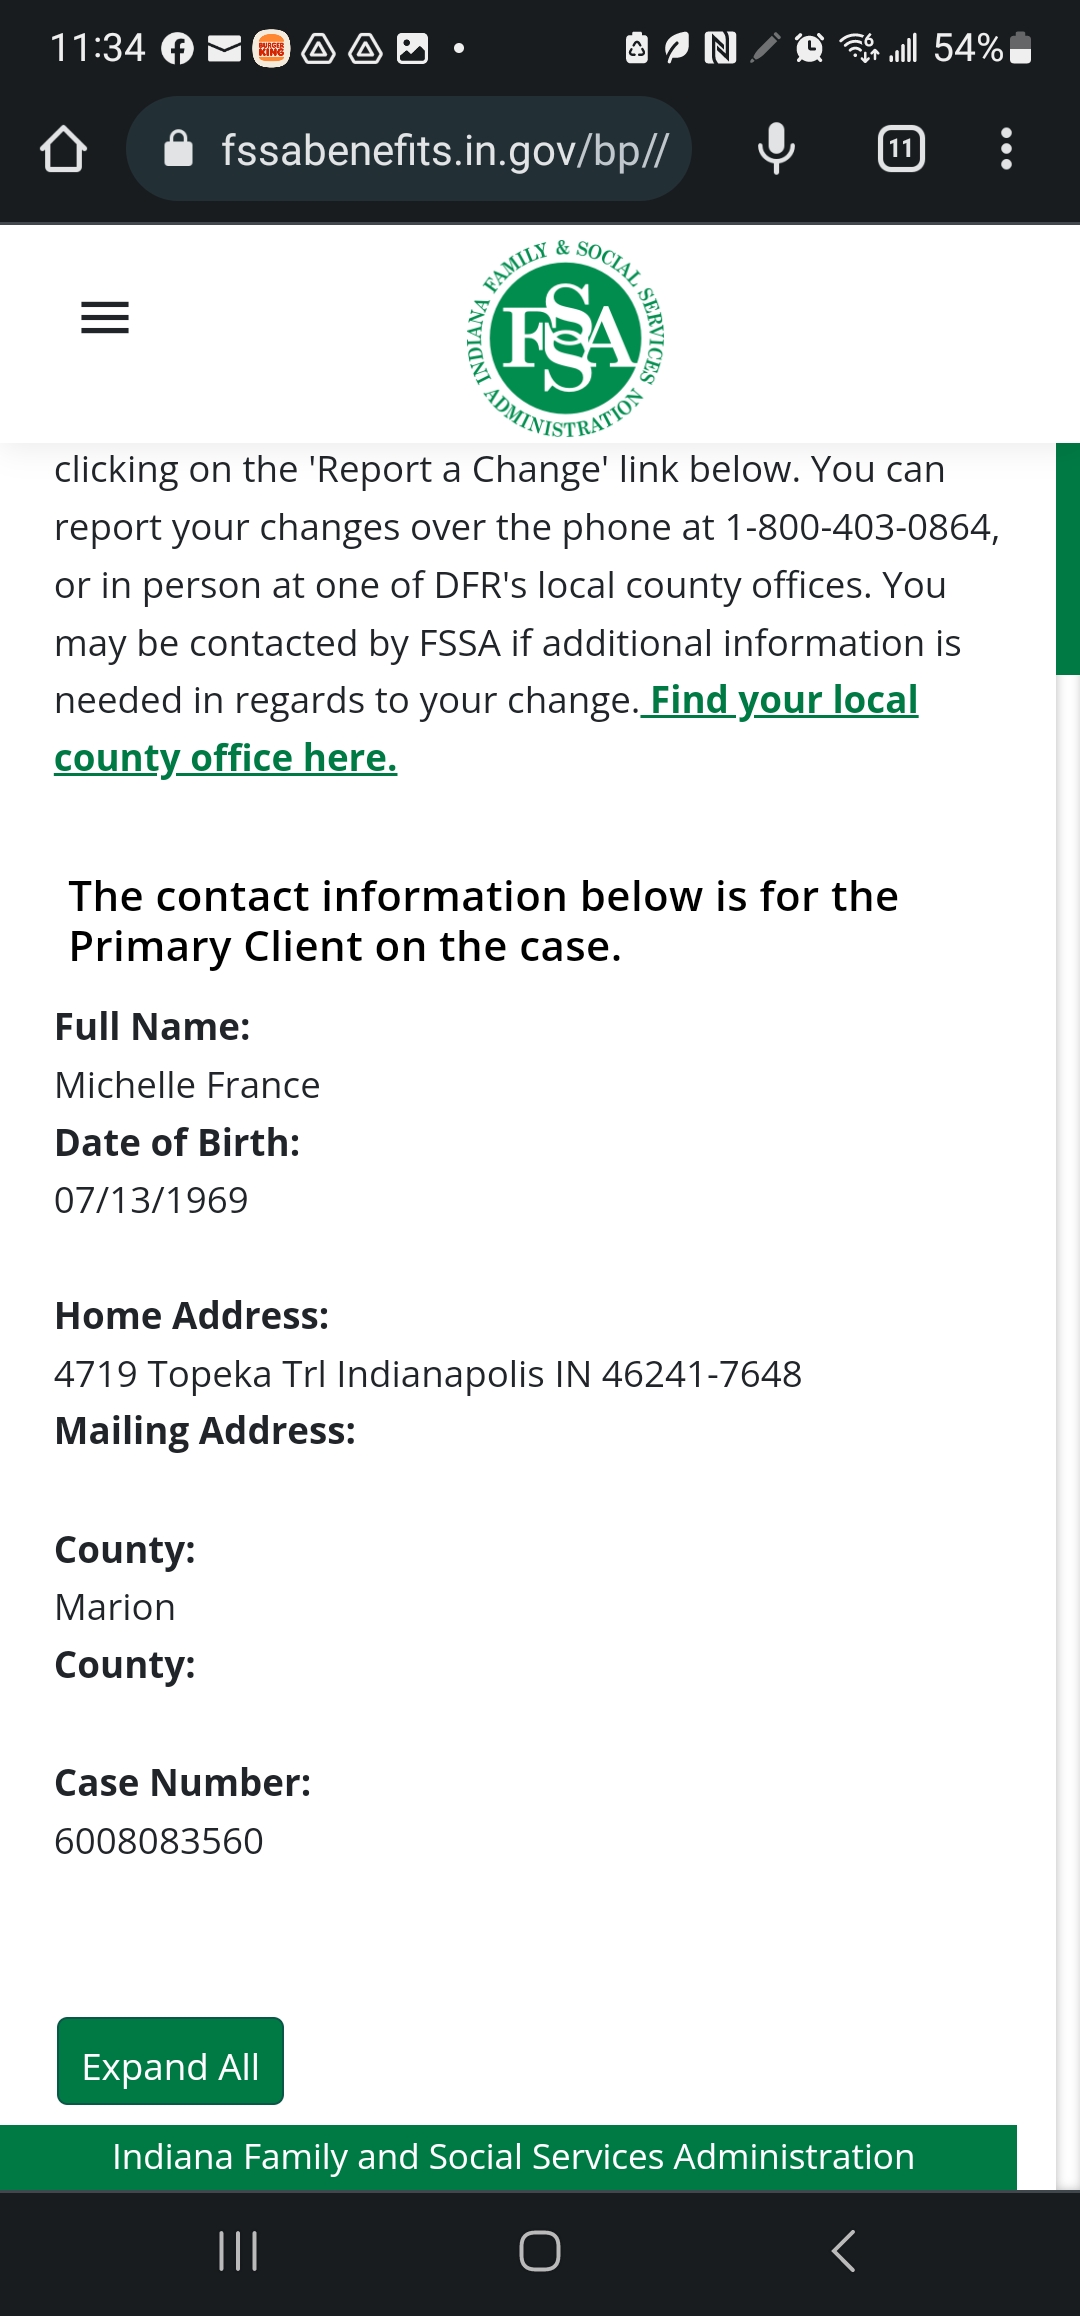This screenshot has width=1080, height=2316.
Task: Click the green page scrollbar thumb
Action: (x=1068, y=559)
